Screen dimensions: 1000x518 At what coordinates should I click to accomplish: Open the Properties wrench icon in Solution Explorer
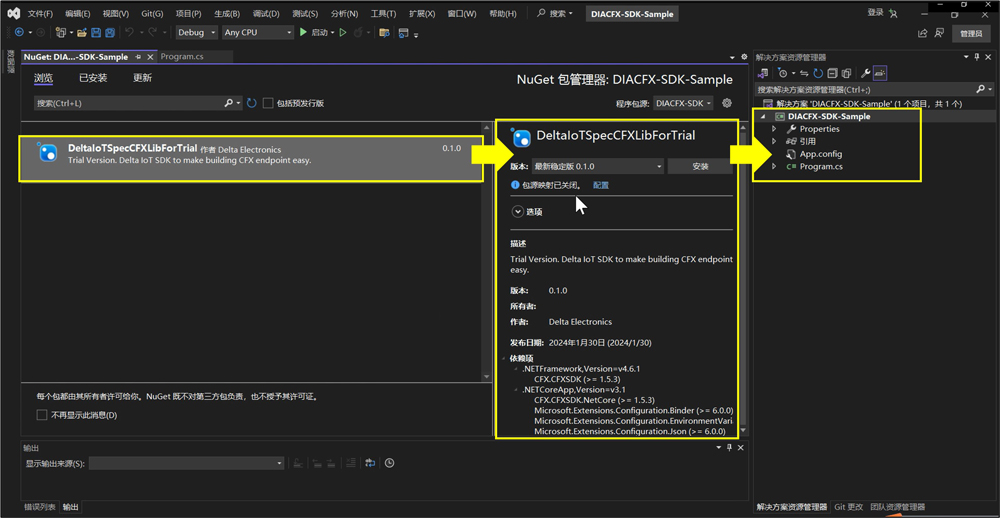point(866,73)
